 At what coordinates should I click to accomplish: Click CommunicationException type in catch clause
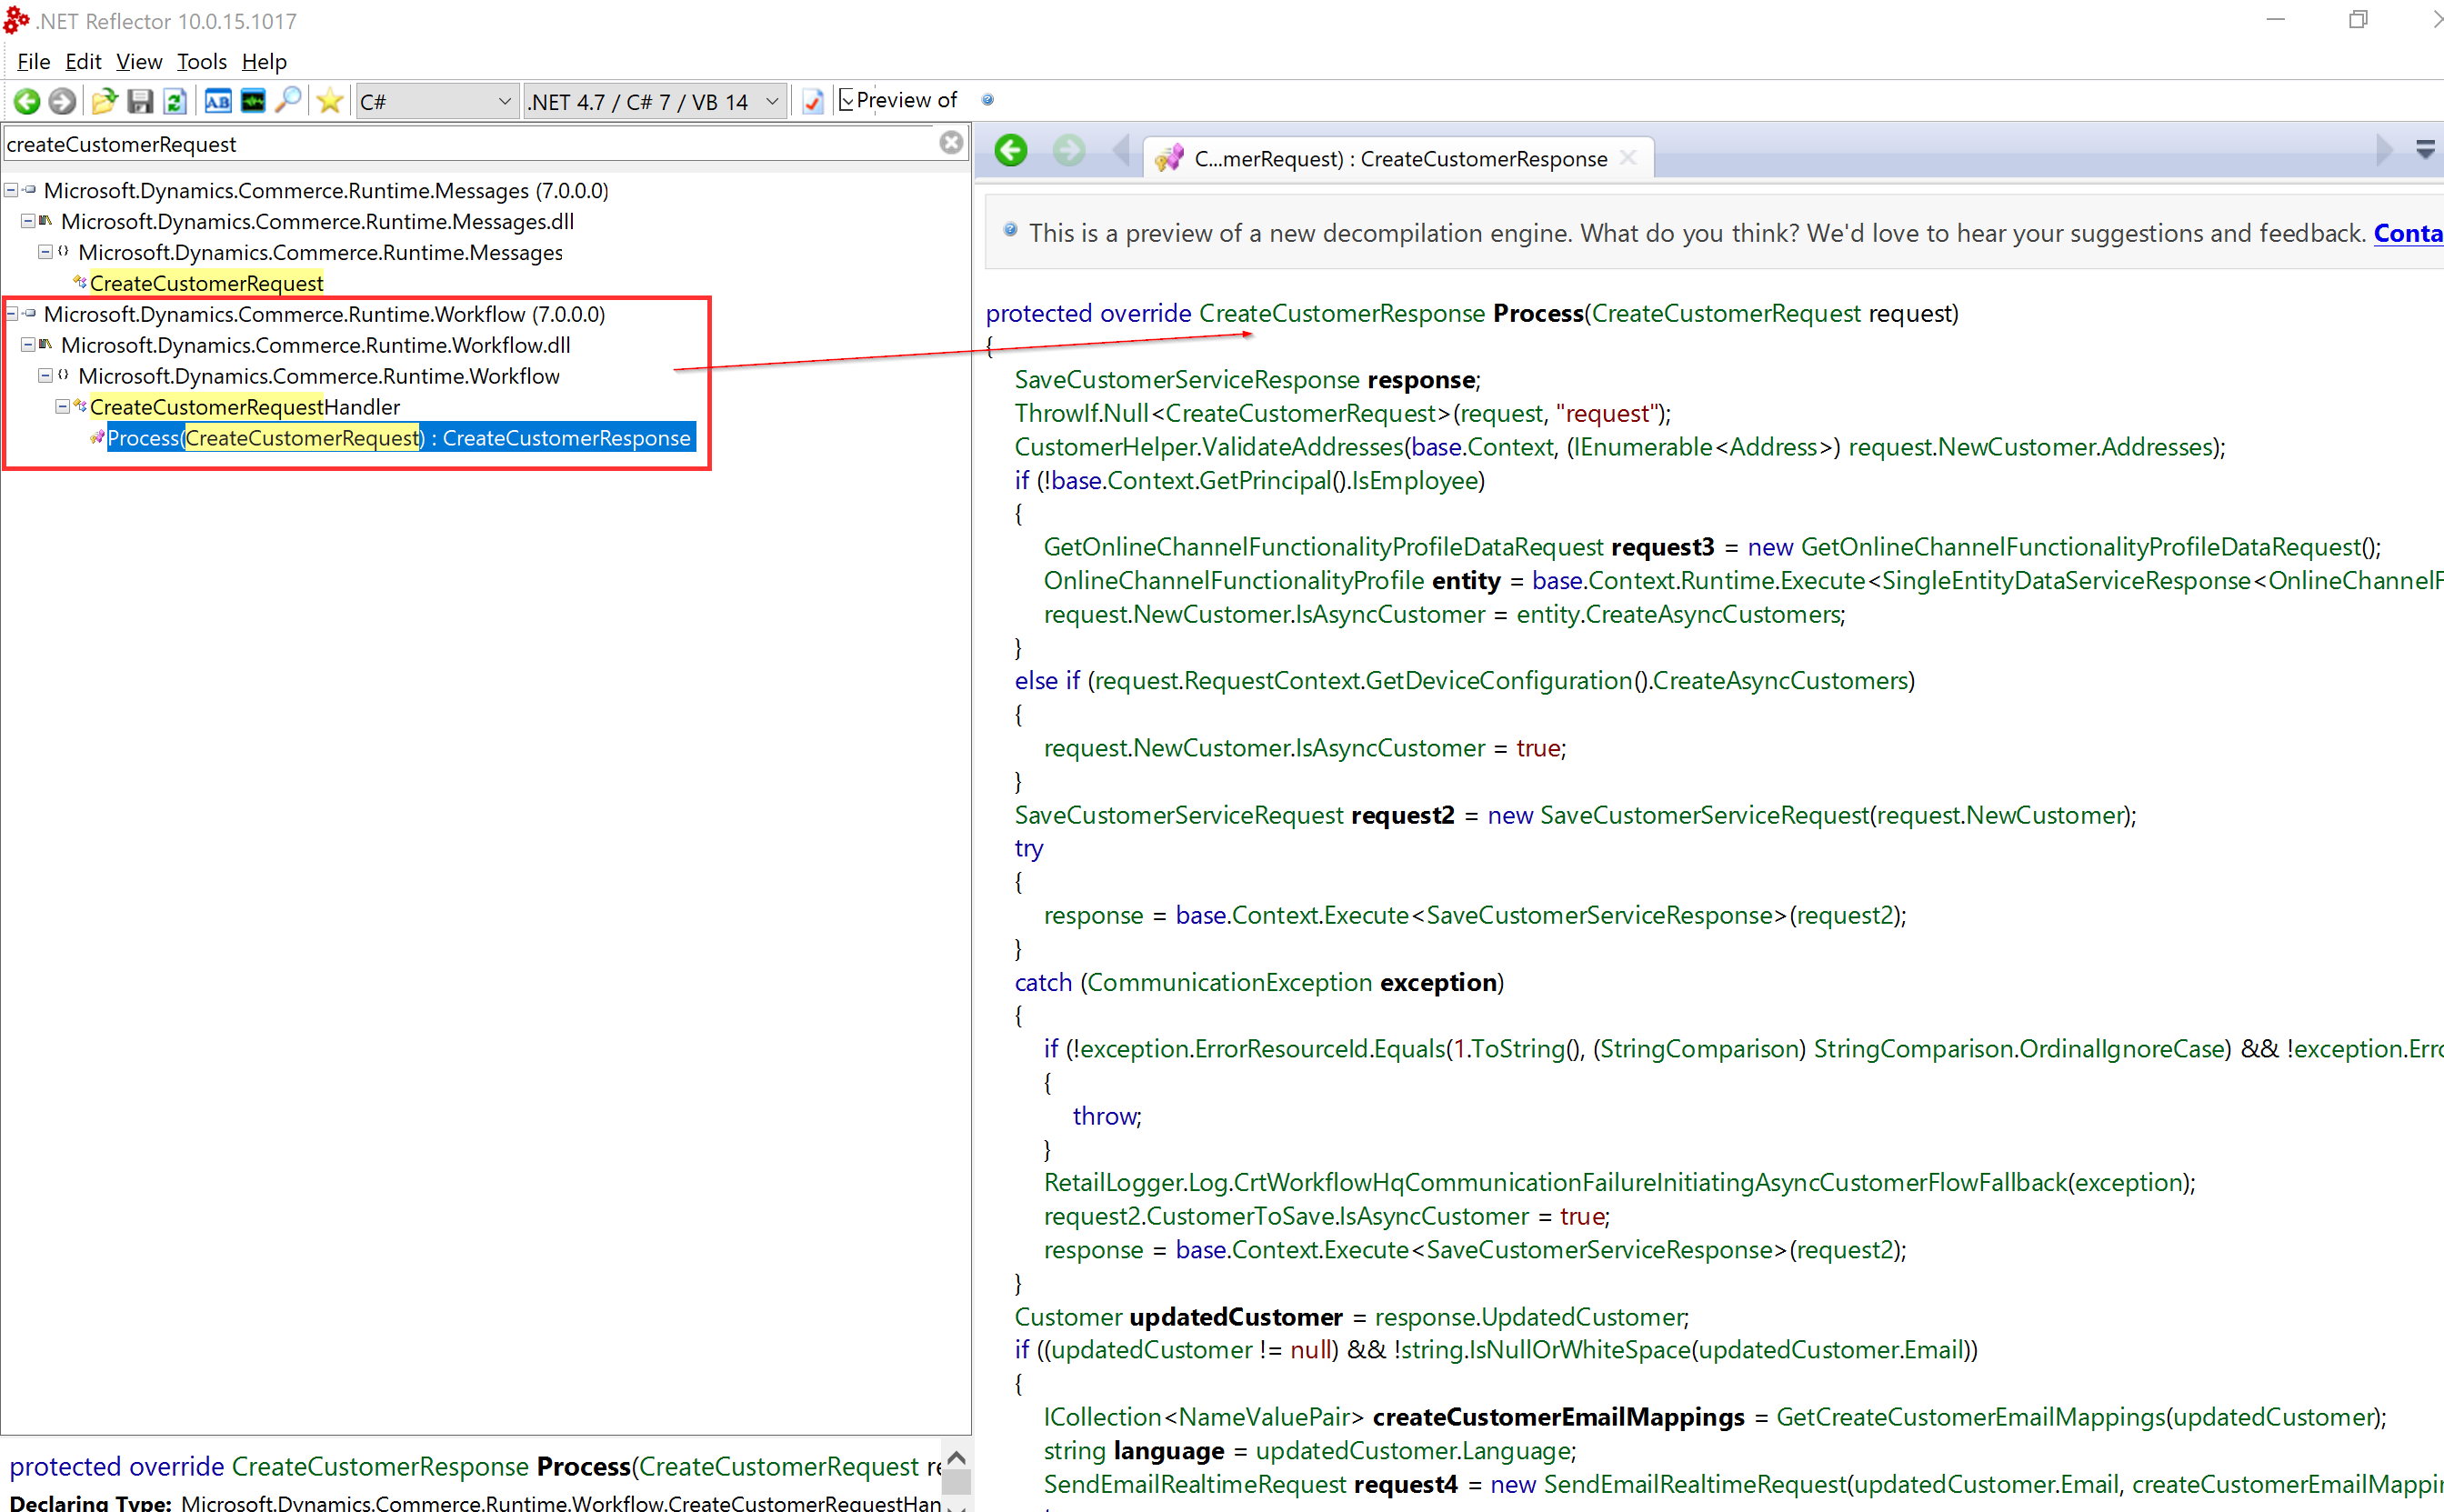click(1229, 982)
